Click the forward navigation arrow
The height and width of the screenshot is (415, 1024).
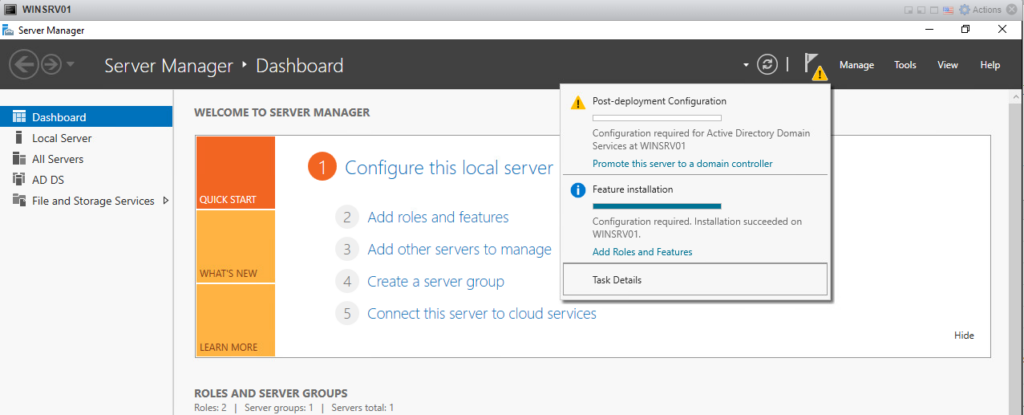point(51,65)
